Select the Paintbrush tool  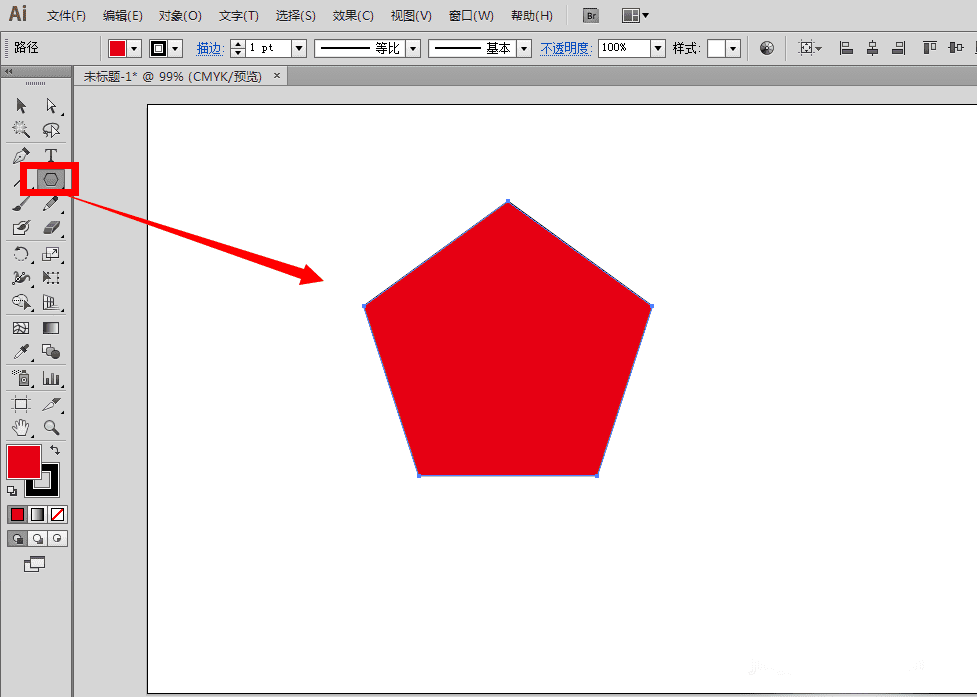pos(21,204)
